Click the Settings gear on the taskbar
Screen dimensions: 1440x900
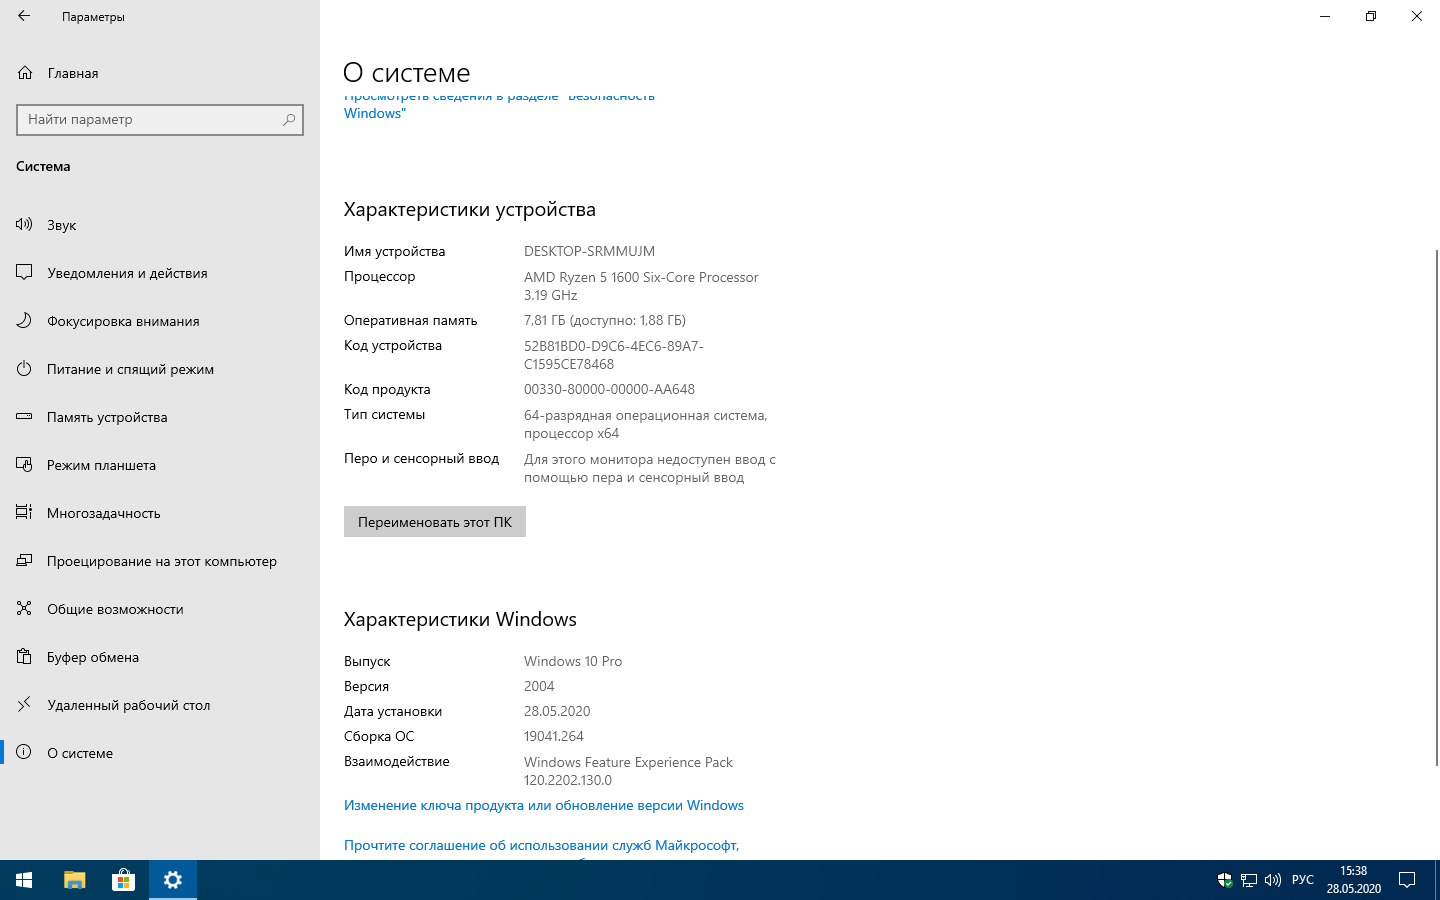click(x=173, y=880)
